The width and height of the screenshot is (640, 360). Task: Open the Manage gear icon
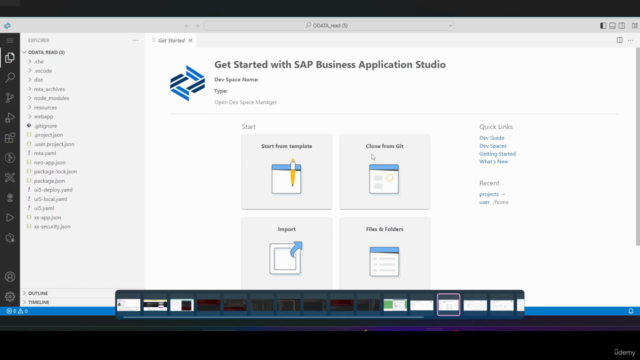pos(10,297)
